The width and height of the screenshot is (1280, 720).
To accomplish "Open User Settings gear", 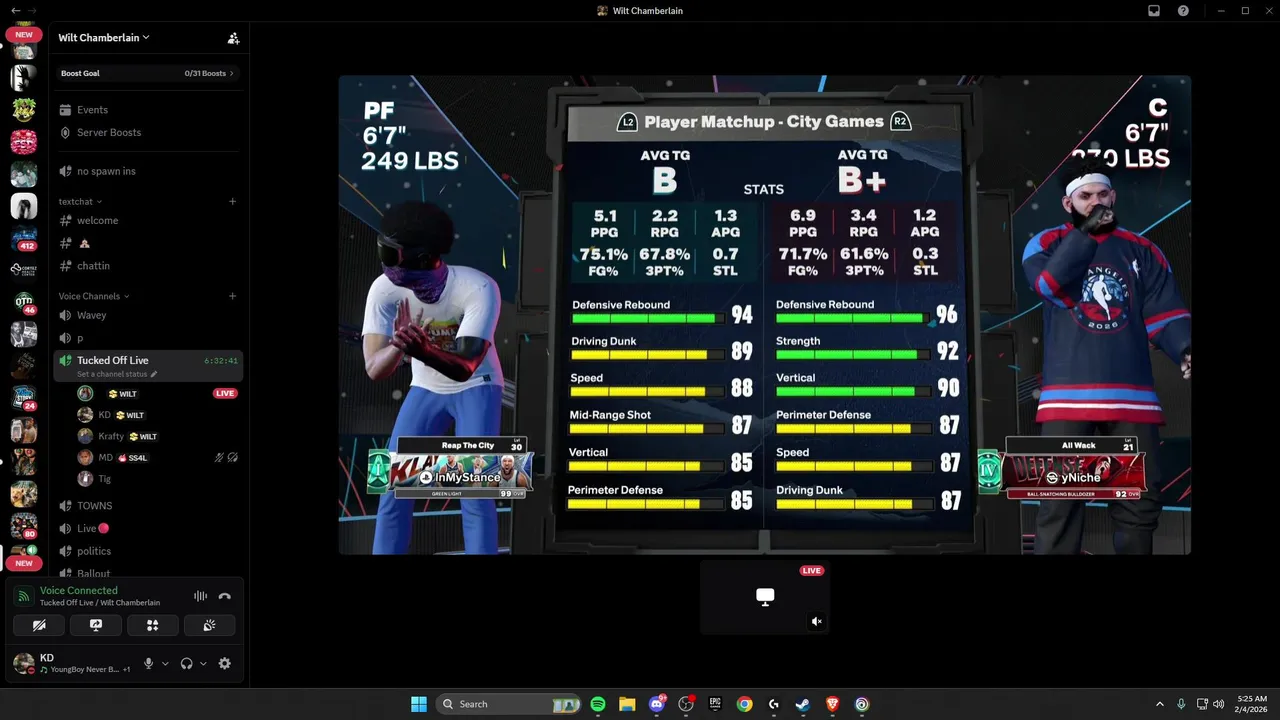I will coord(224,663).
